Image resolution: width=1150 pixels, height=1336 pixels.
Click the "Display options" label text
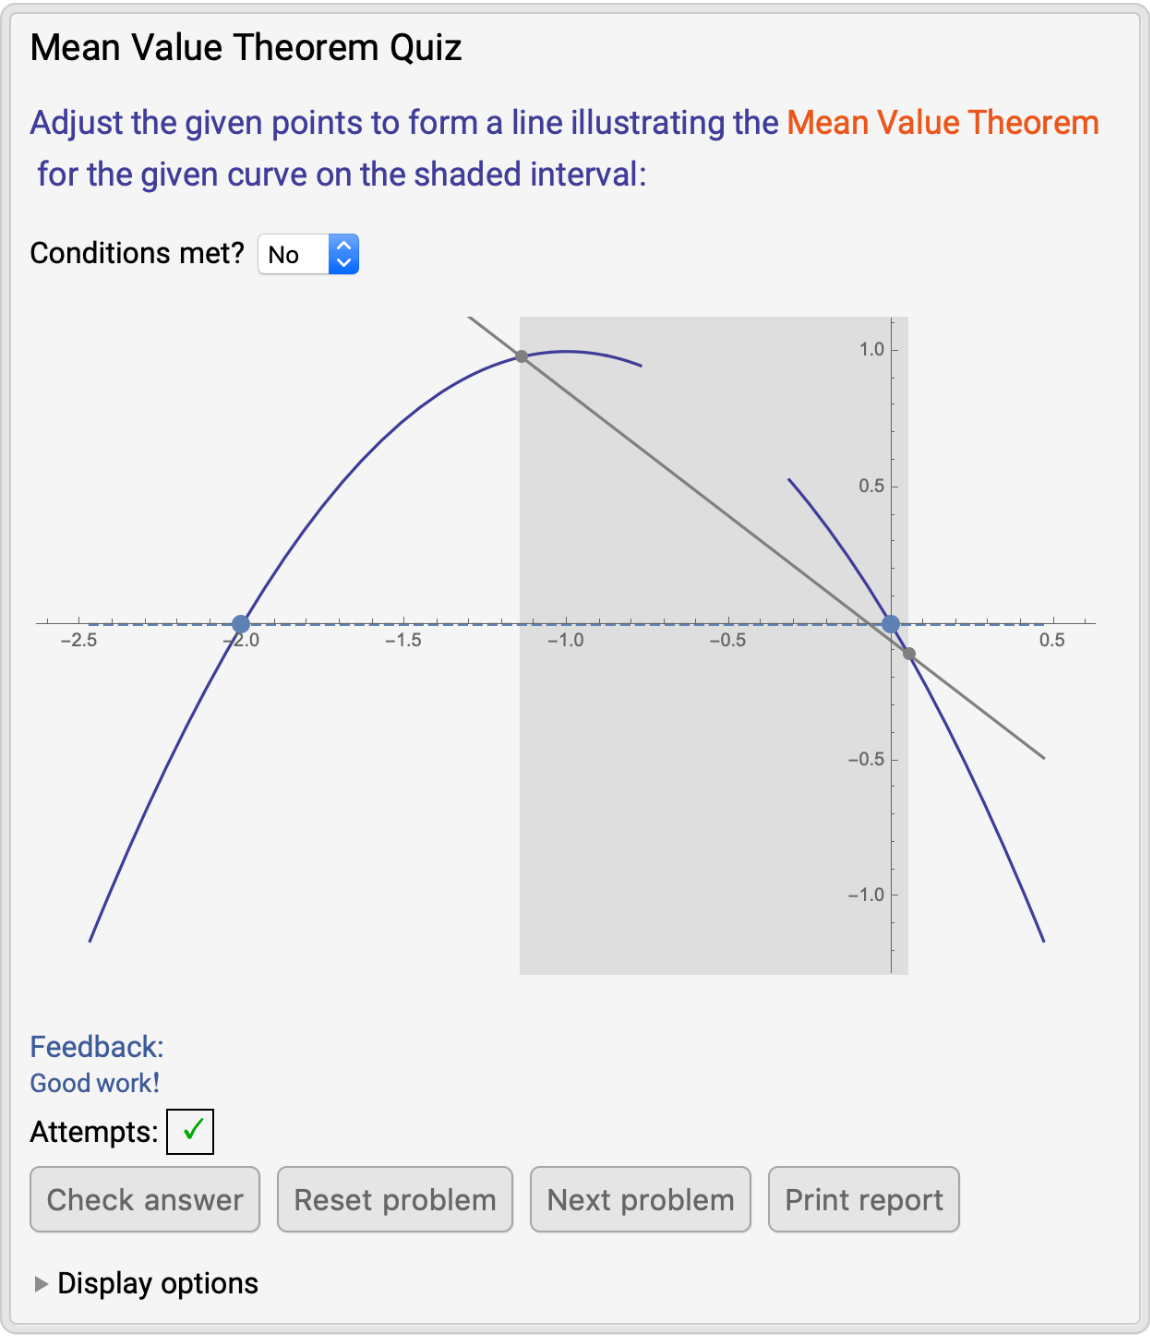158,1284
